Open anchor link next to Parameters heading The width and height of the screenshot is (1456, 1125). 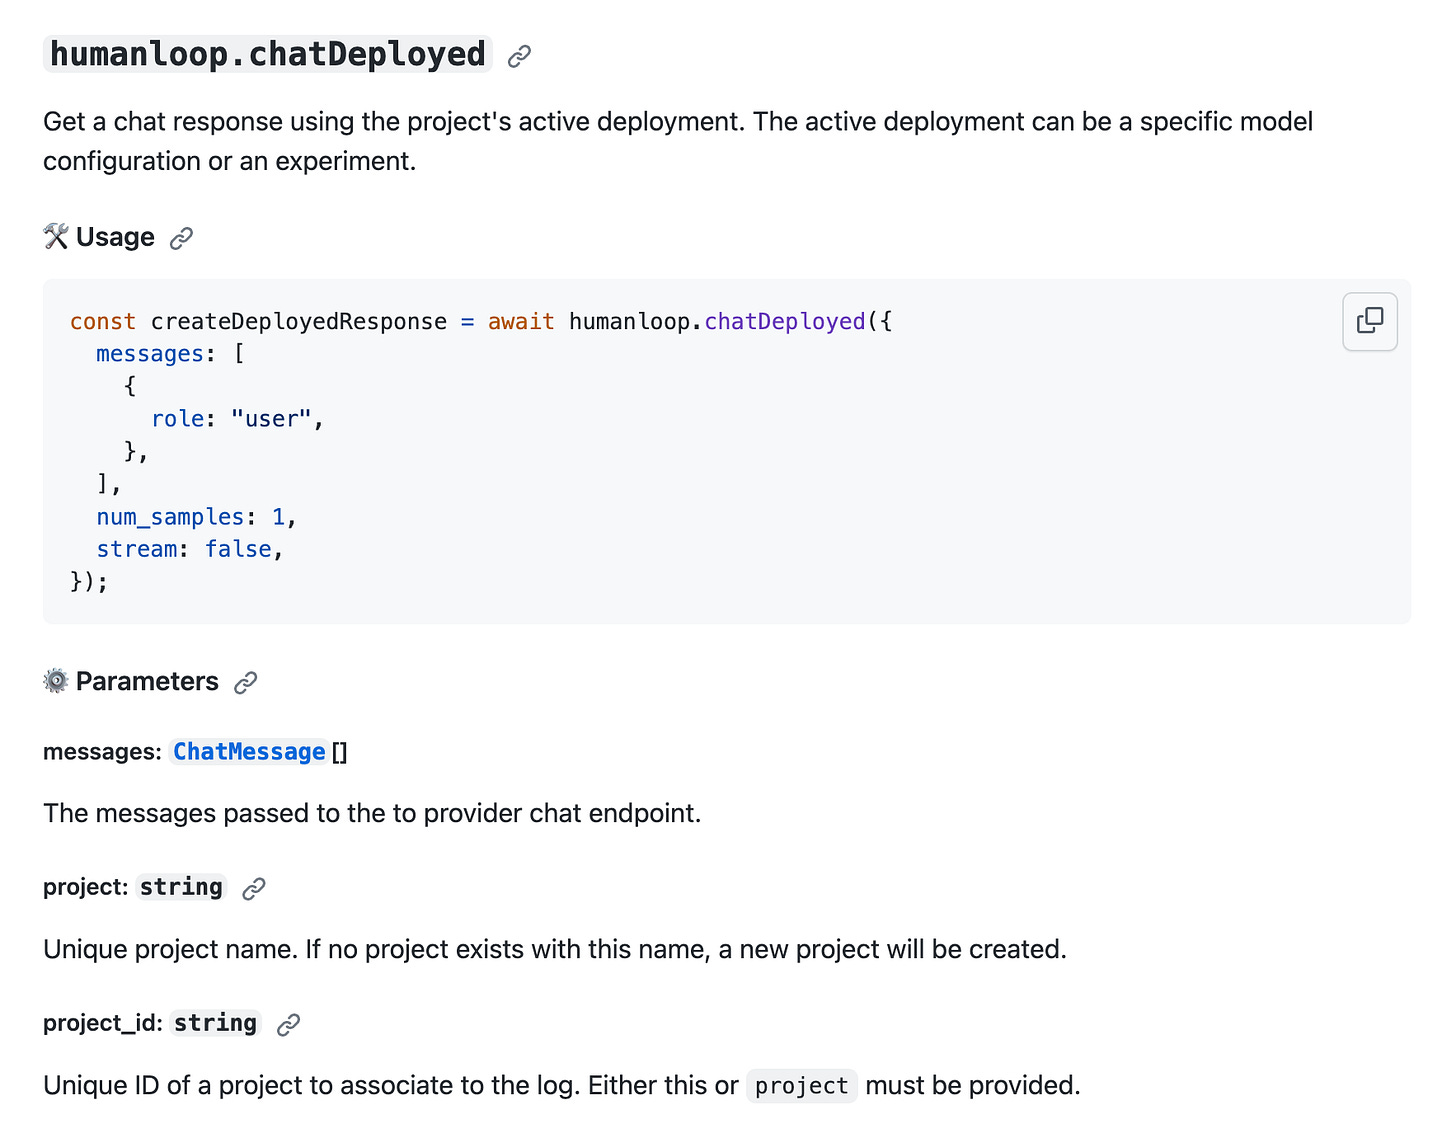click(x=245, y=682)
